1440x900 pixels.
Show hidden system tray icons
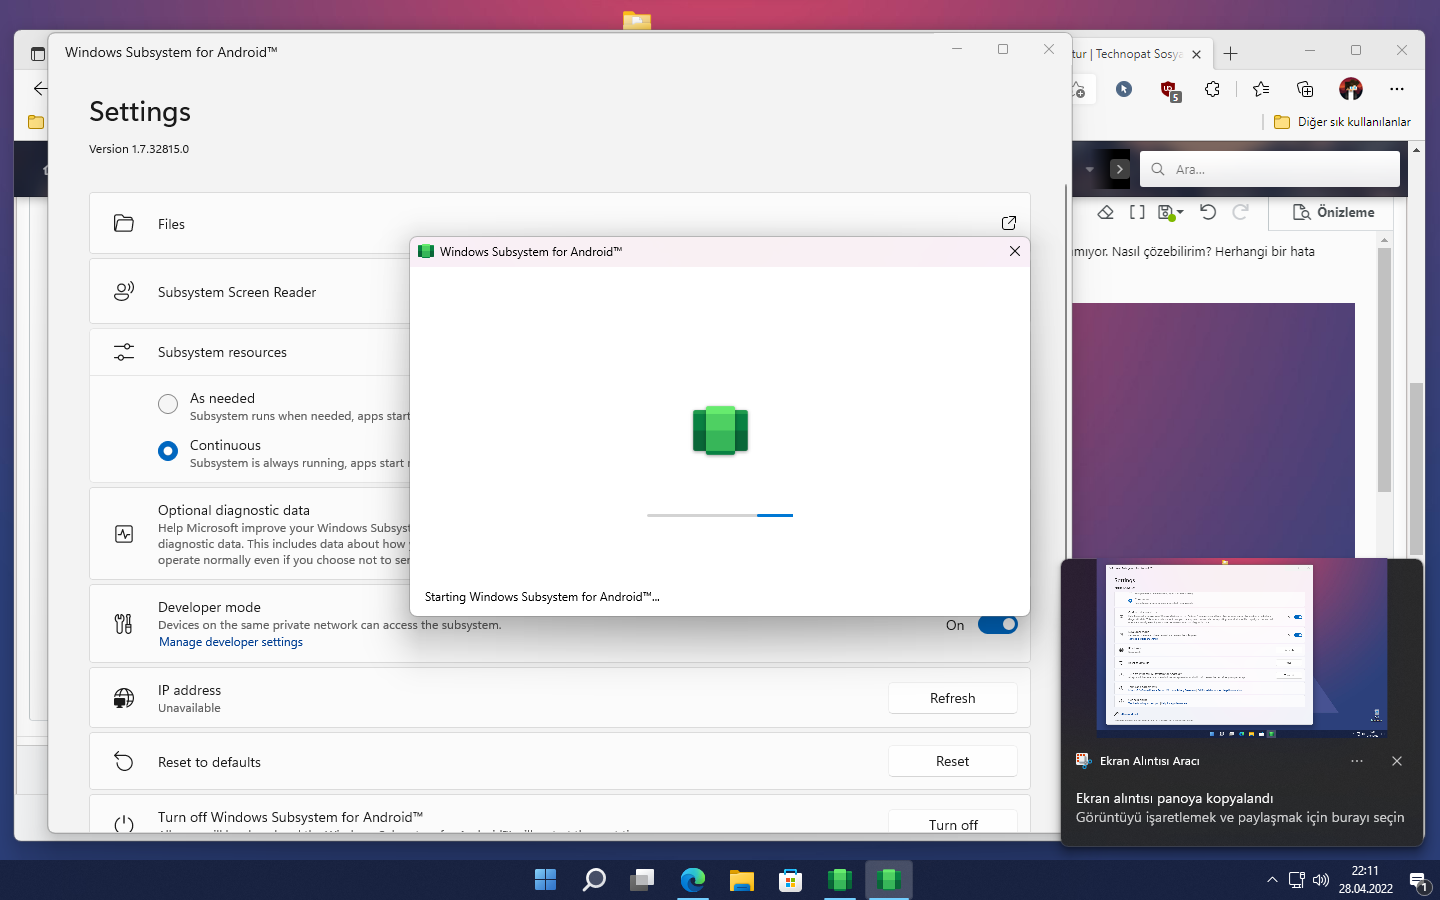[1272, 880]
